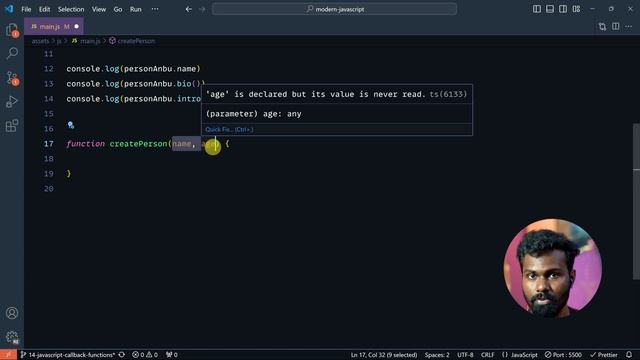Click the Quick Fix link in hover tooltip
The image size is (640, 360).
[x=229, y=129]
